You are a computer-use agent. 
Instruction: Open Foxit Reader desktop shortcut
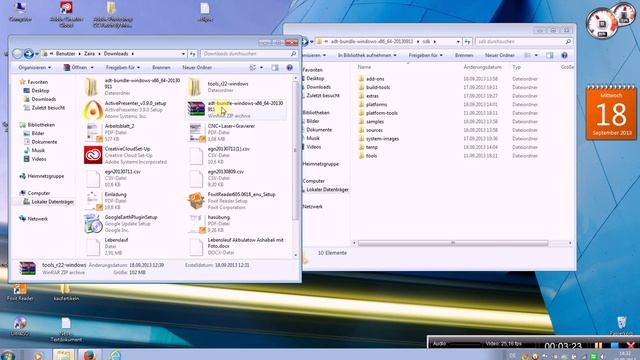[20, 293]
